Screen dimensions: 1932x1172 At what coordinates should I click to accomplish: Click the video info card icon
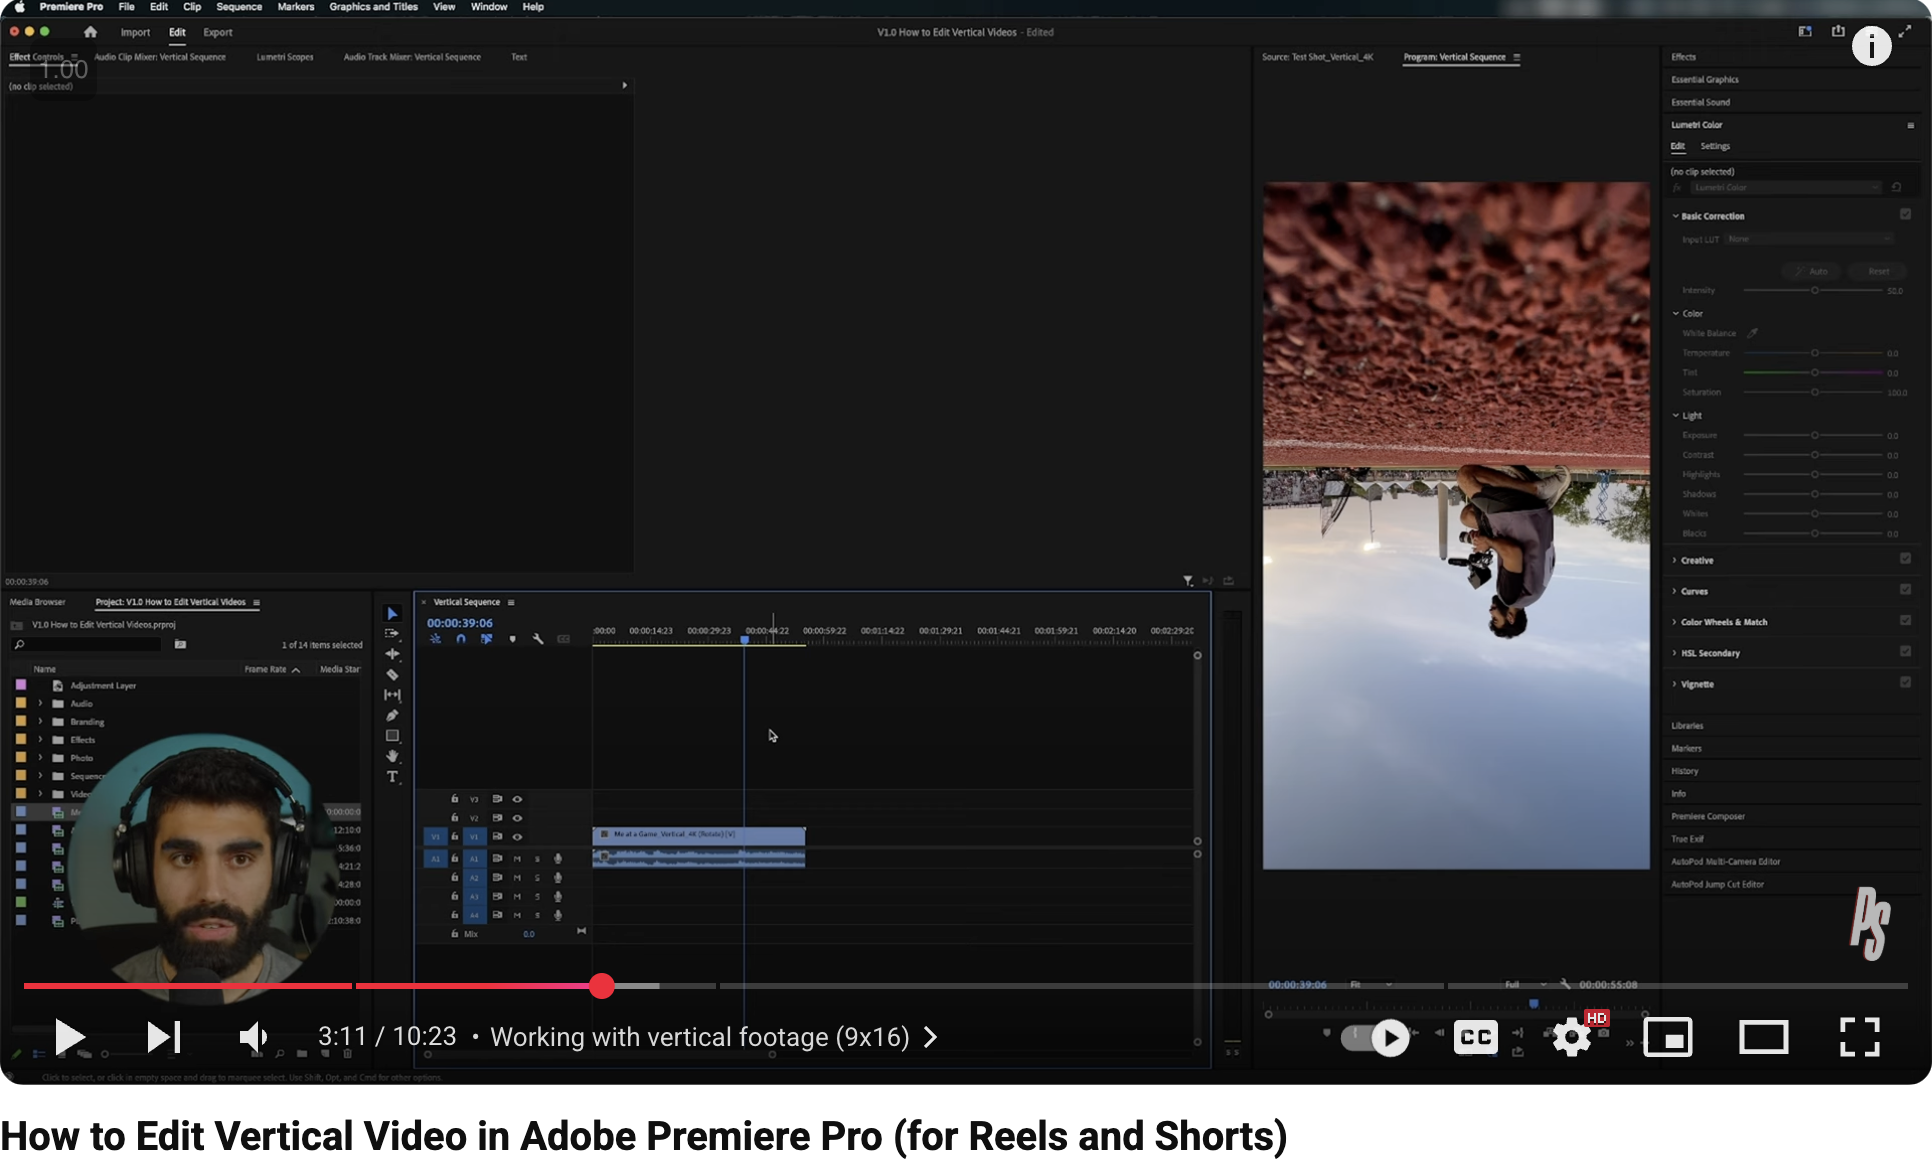click(1871, 46)
